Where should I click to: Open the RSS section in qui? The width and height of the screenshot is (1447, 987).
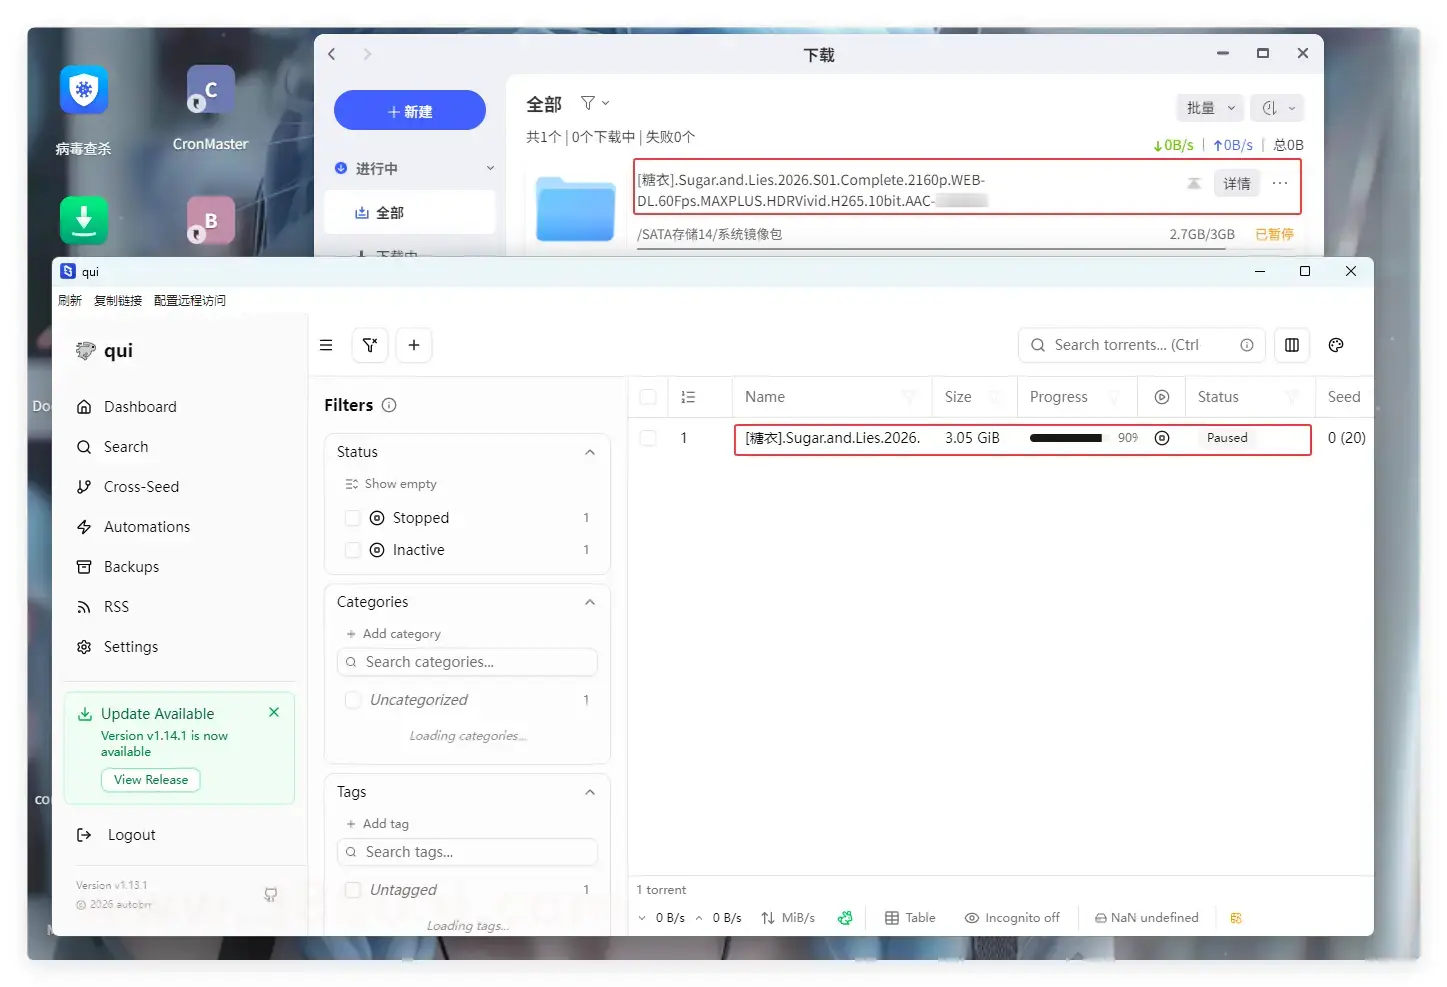pos(116,606)
